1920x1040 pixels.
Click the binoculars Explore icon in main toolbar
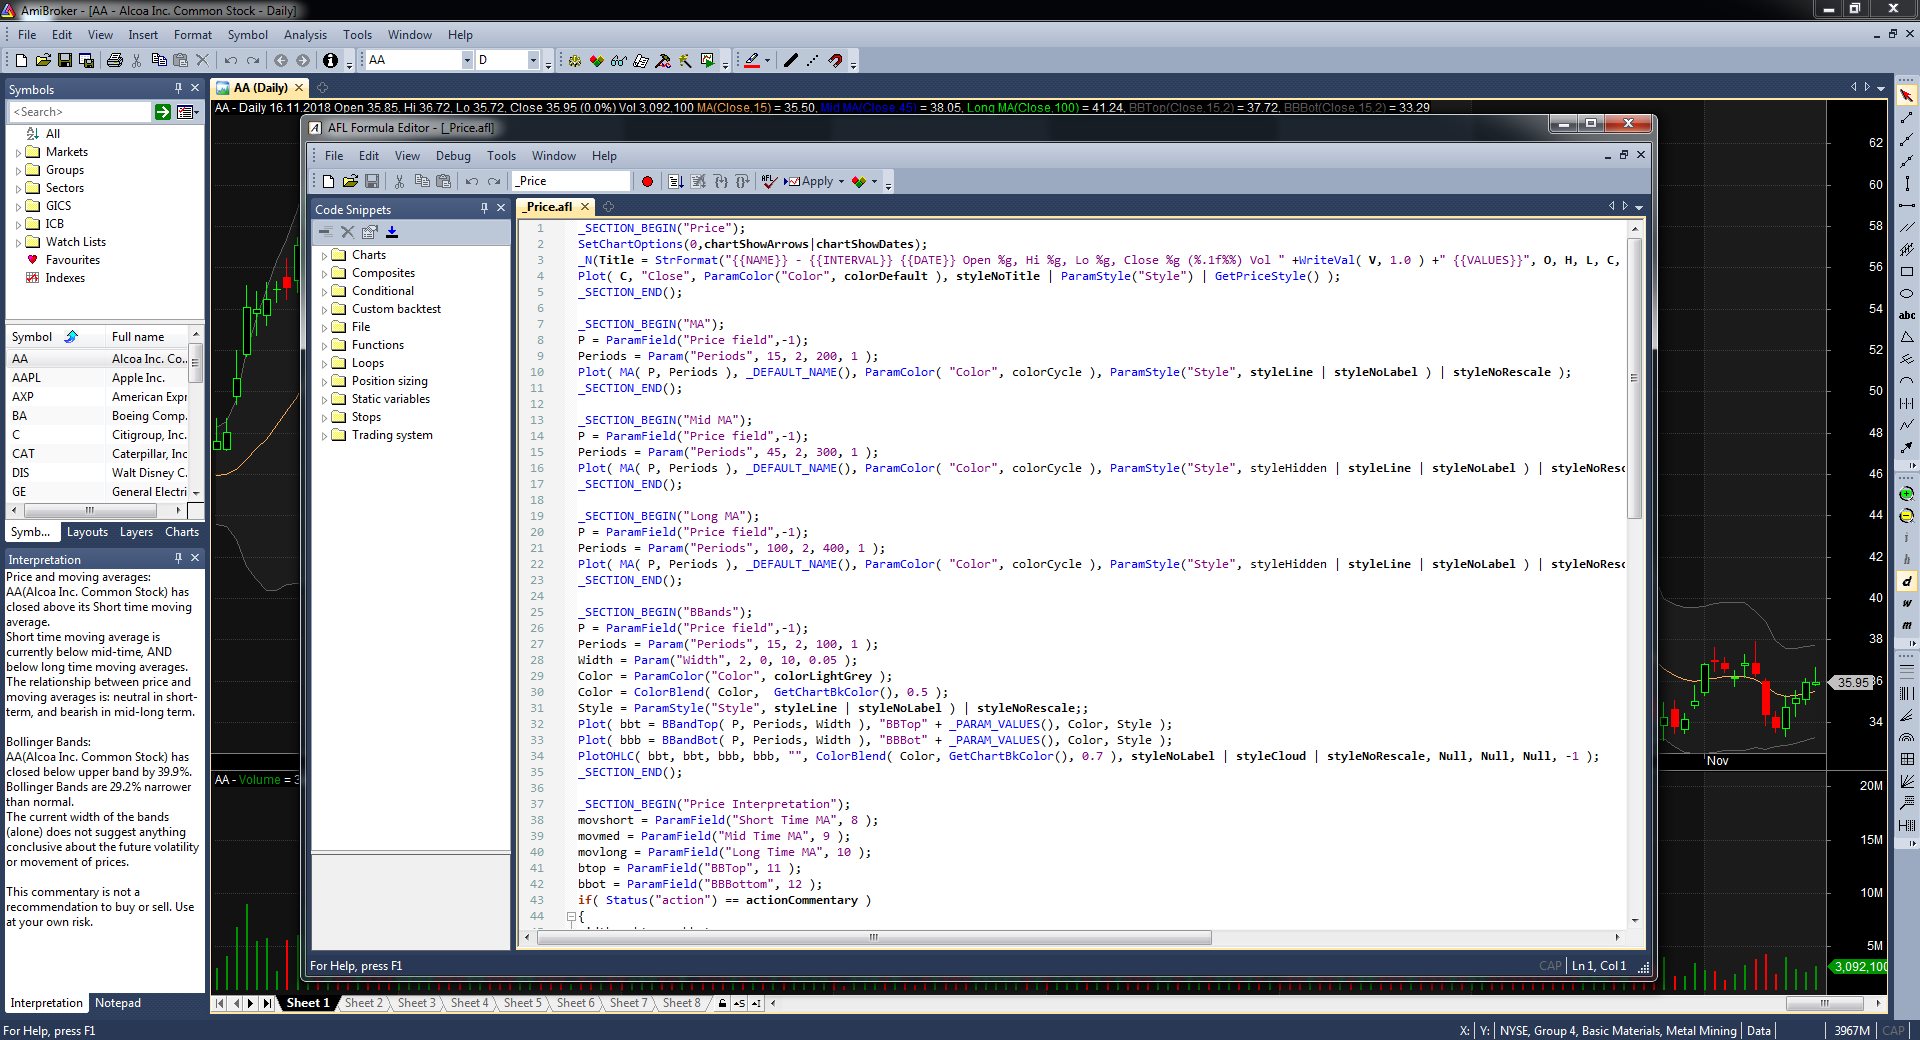(x=619, y=61)
